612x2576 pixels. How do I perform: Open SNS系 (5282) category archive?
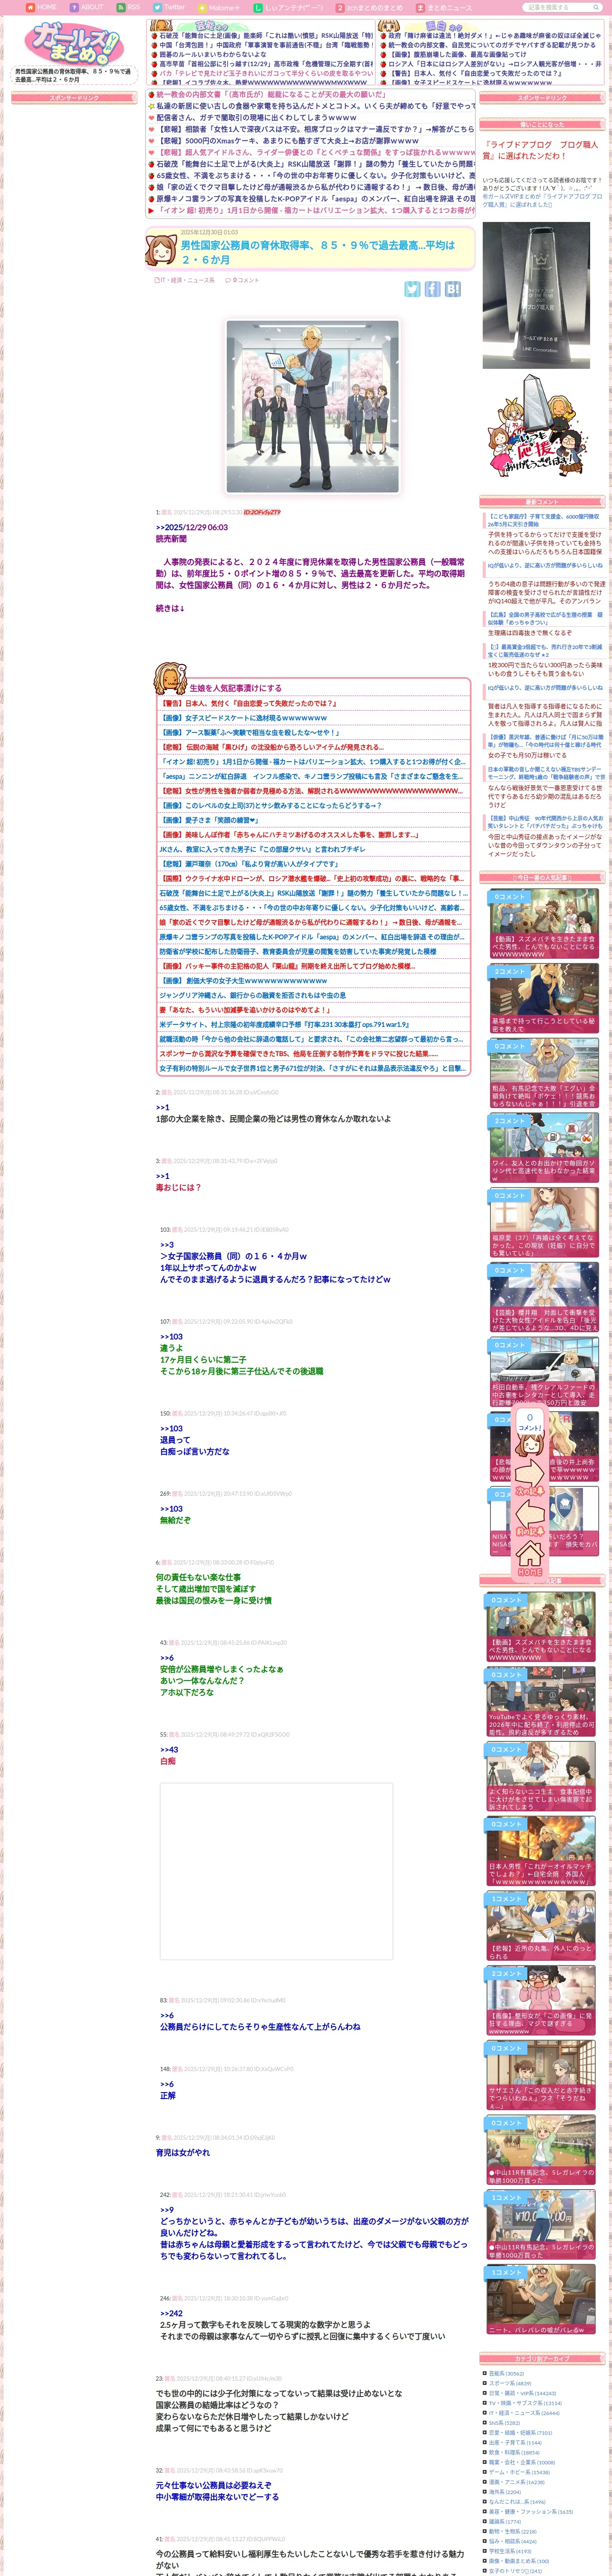coord(504,2423)
